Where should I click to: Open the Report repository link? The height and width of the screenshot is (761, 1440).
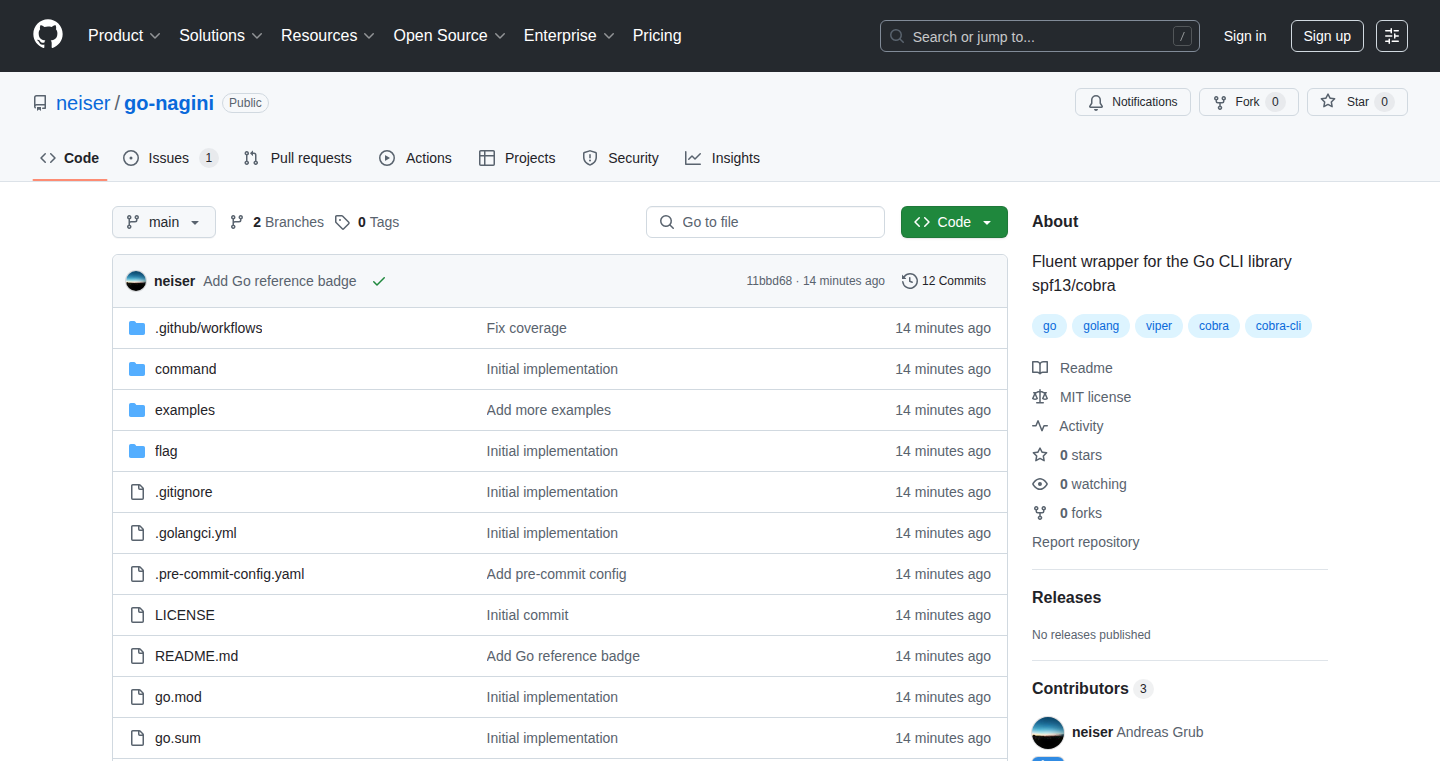(1086, 542)
